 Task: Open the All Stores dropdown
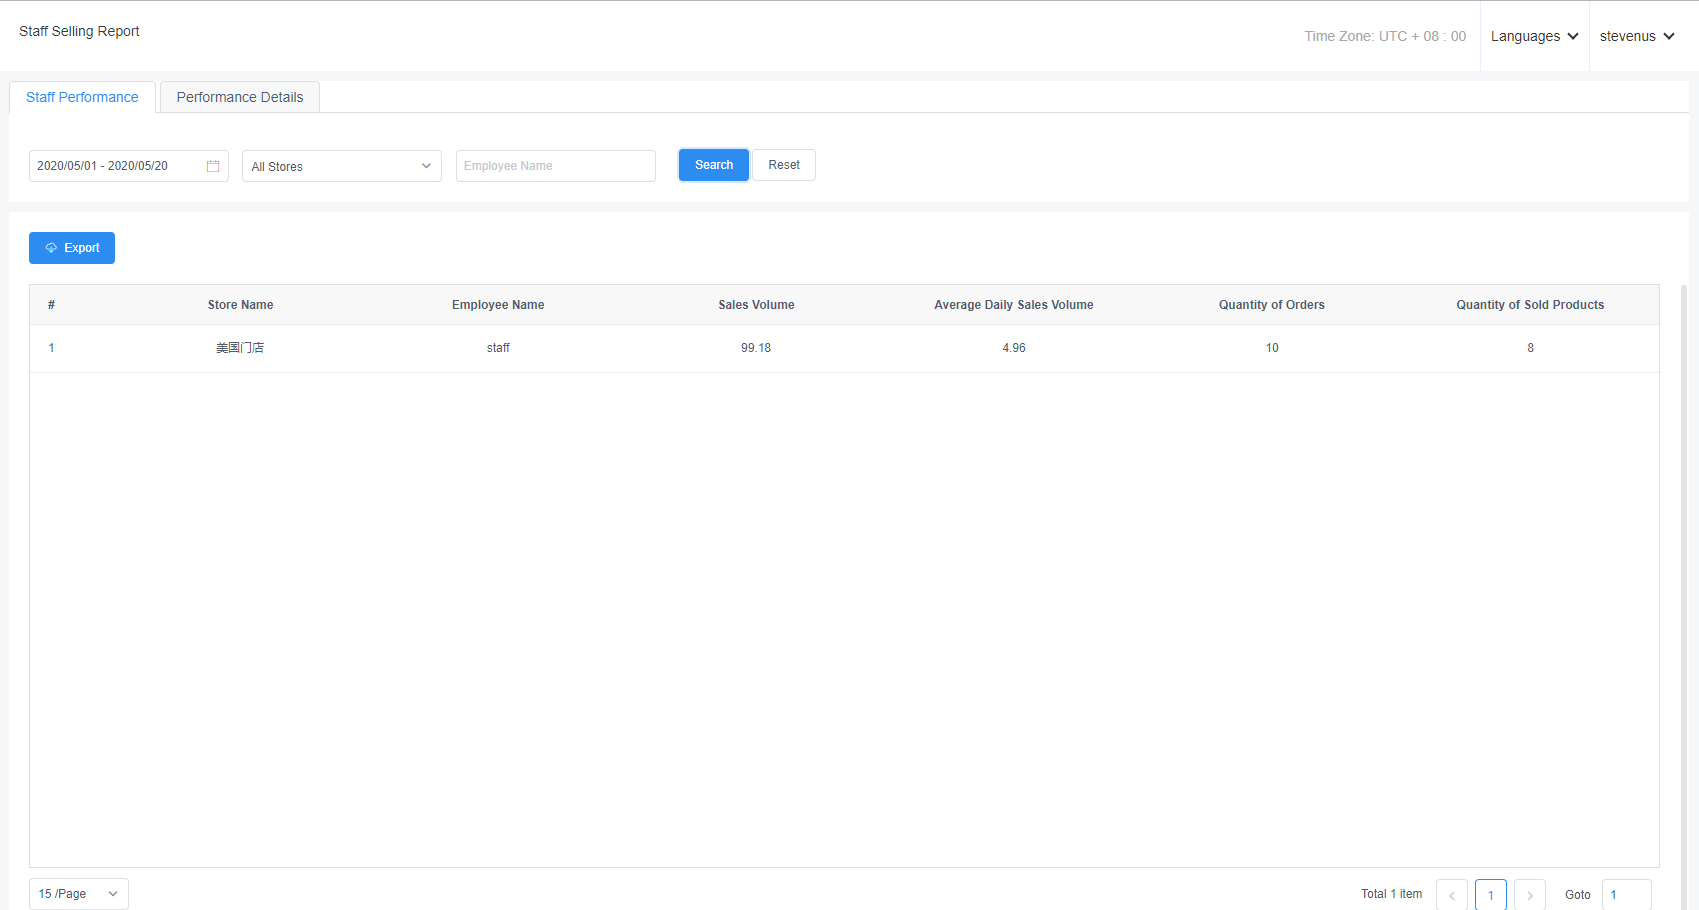point(341,166)
